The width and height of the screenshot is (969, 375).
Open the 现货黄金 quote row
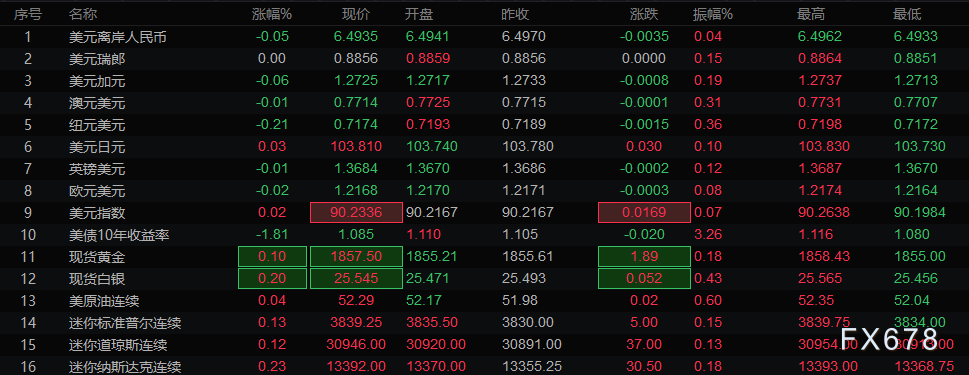pyautogui.click(x=484, y=256)
